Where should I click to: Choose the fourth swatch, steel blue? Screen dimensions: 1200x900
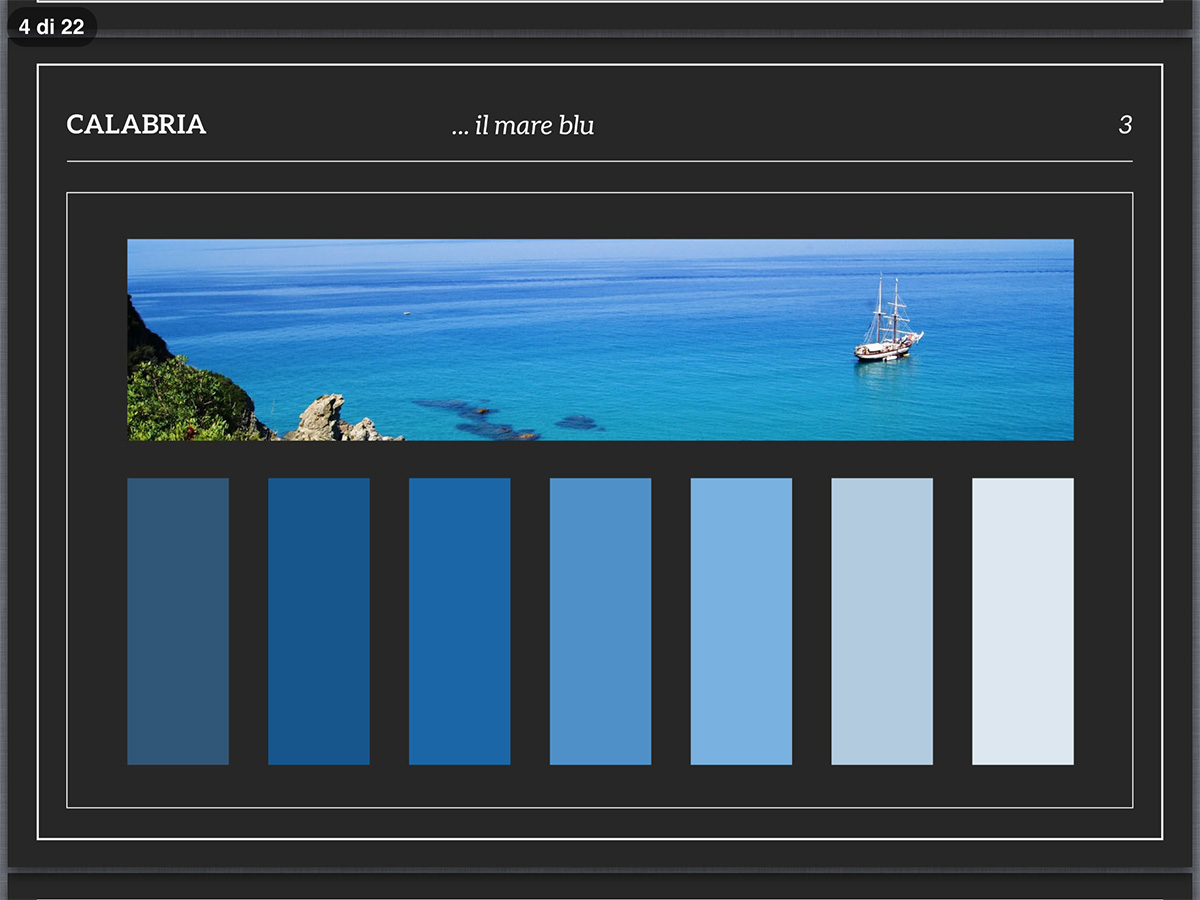pos(600,621)
